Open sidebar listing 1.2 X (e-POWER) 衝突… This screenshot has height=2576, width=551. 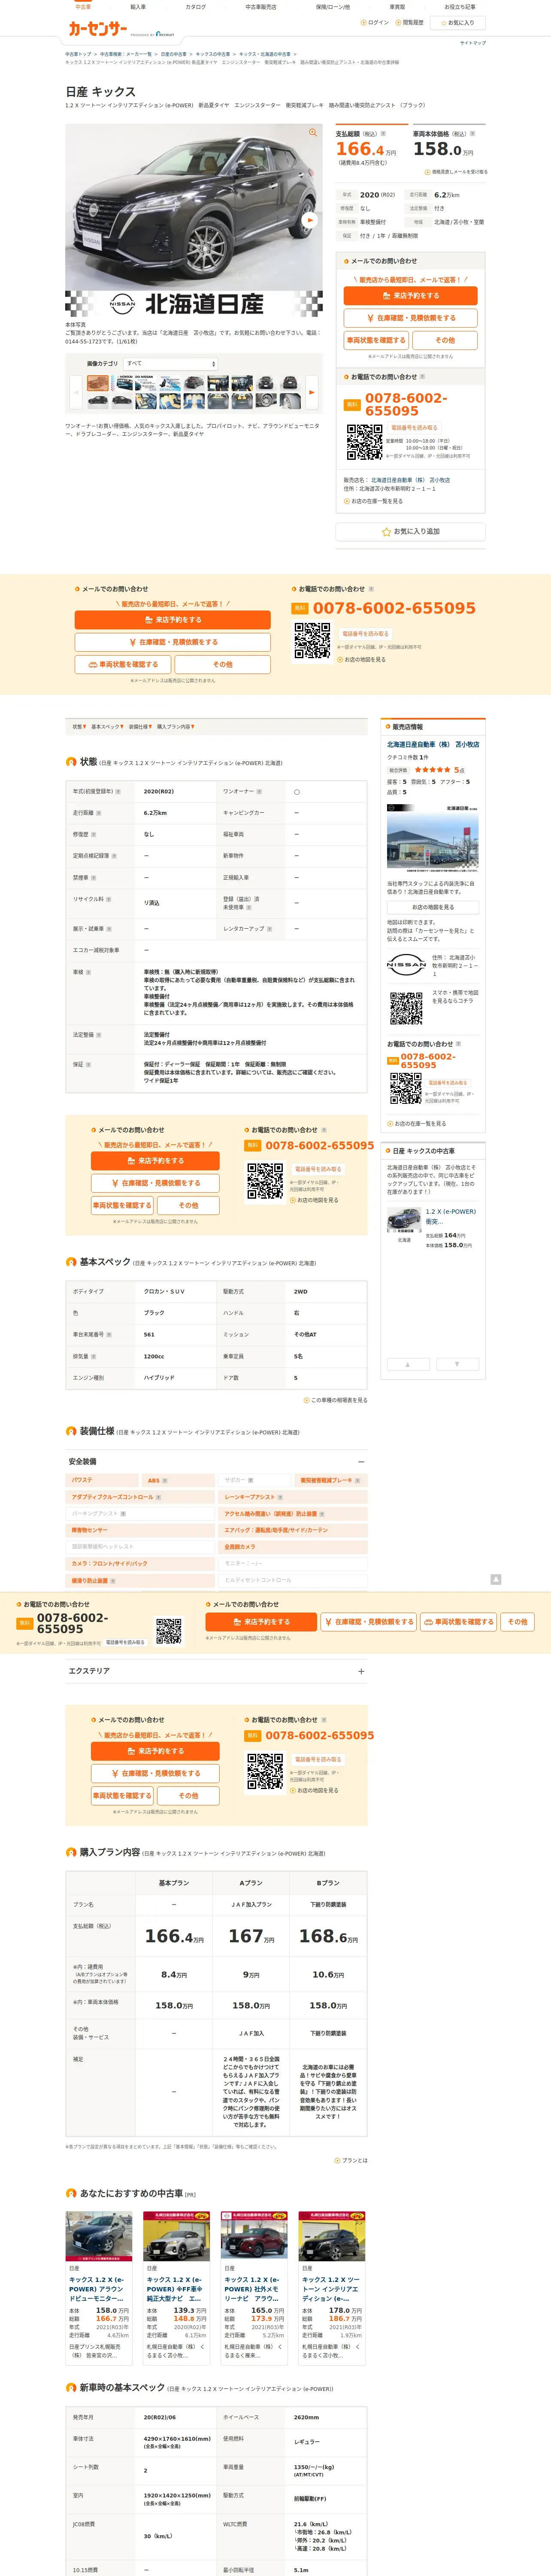450,1216
